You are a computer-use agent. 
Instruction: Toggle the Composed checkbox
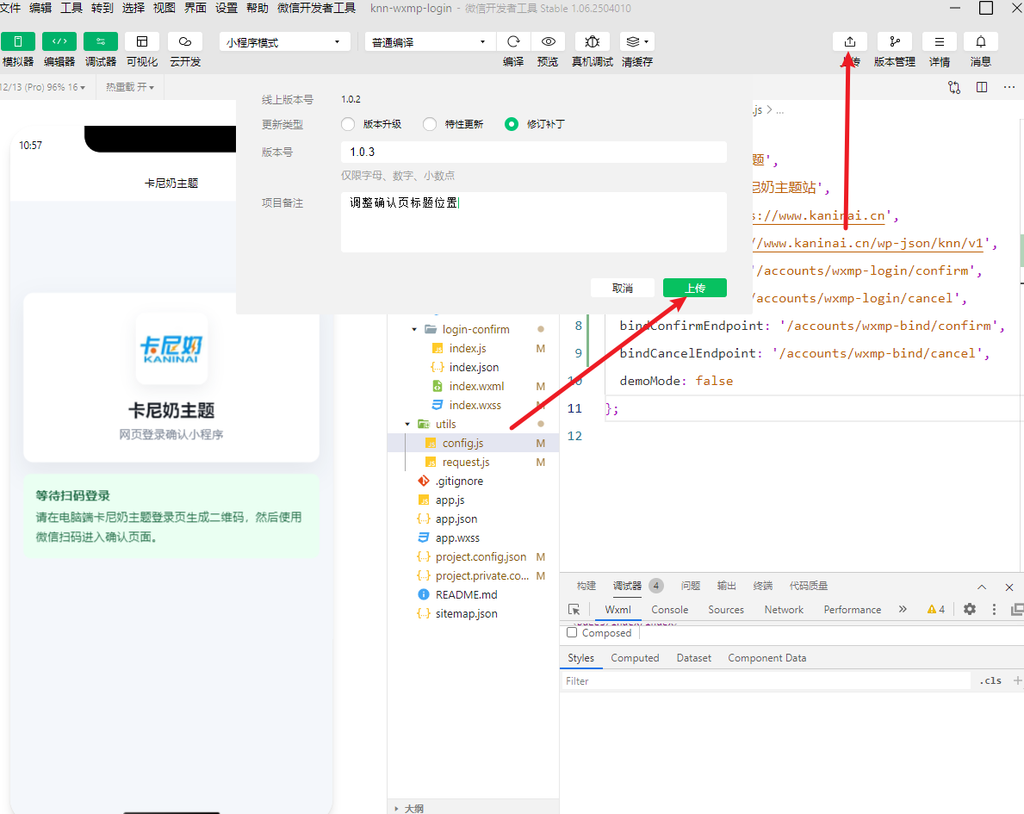(572, 632)
